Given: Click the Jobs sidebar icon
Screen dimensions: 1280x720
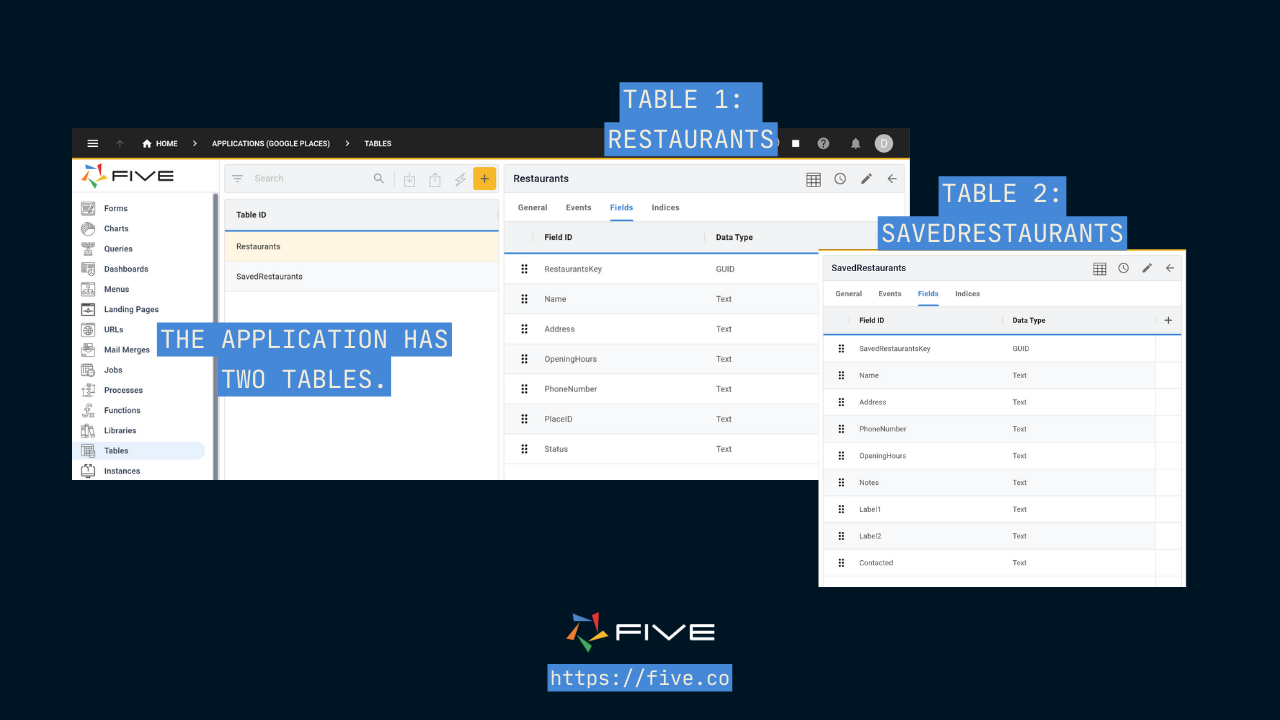Looking at the screenshot, I should 88,370.
